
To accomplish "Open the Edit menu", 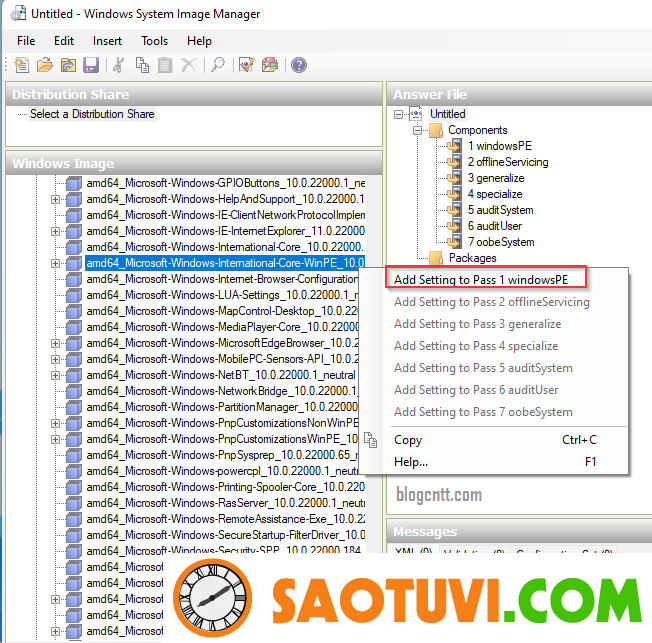I will (64, 41).
